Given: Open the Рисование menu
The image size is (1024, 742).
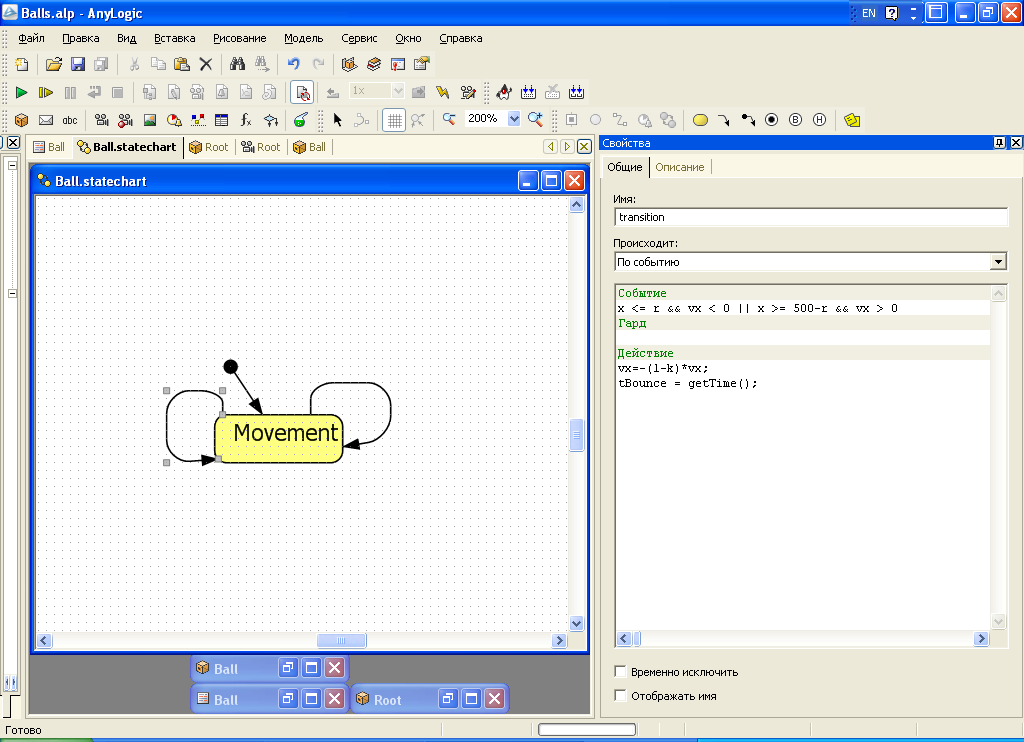Looking at the screenshot, I should (240, 39).
